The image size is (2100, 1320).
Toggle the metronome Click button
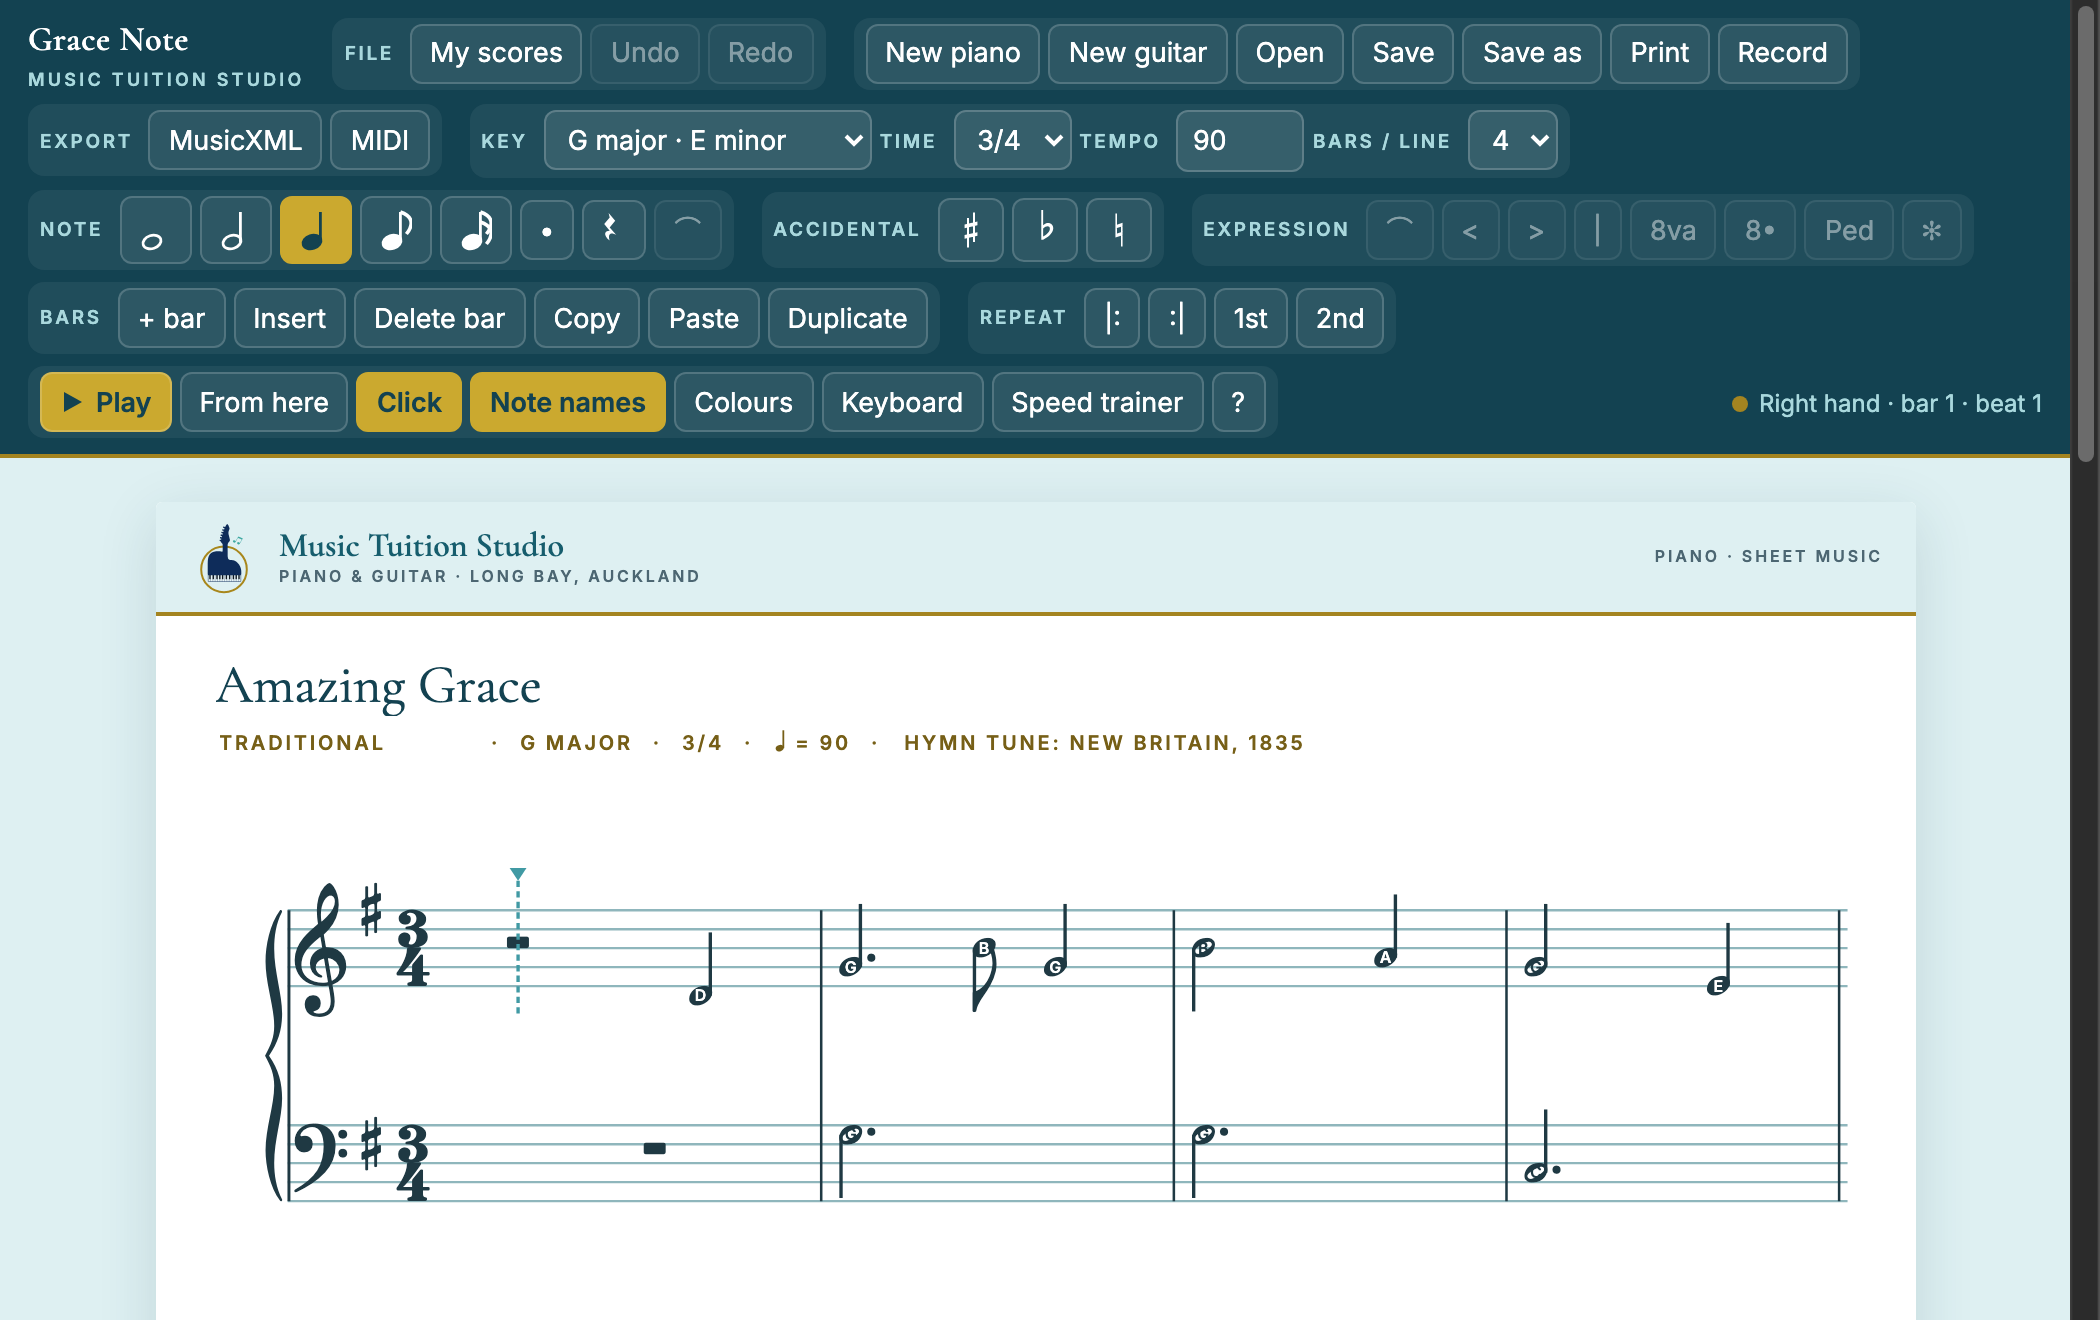click(x=409, y=402)
